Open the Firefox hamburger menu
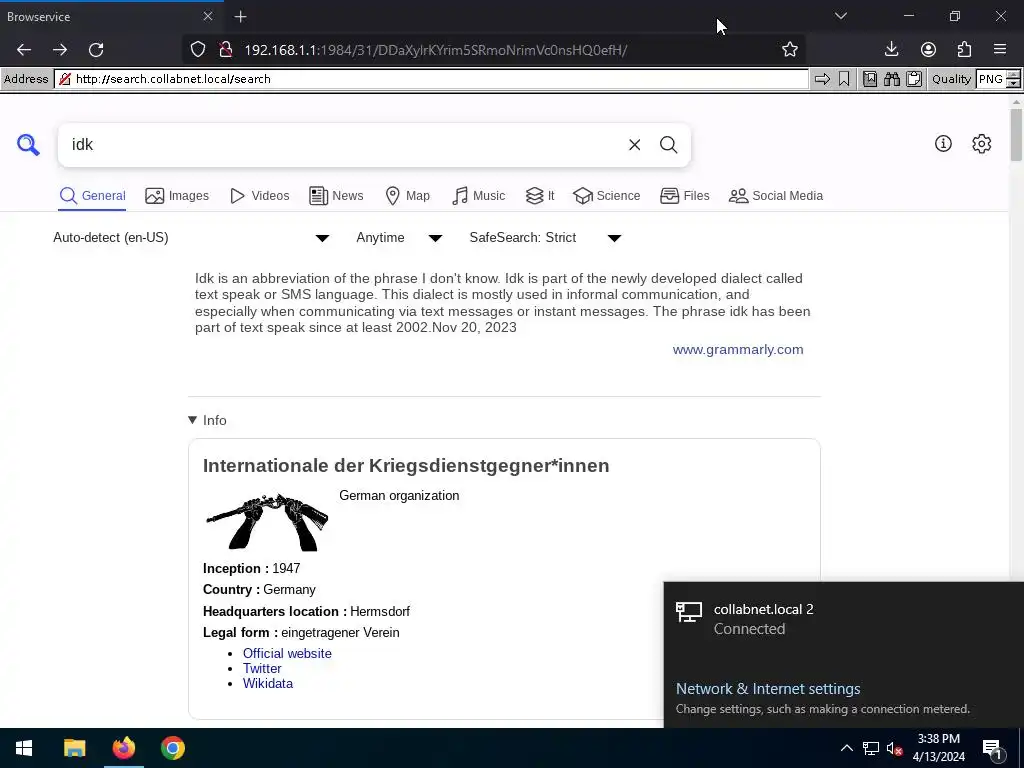The width and height of the screenshot is (1024, 768). 1000,50
